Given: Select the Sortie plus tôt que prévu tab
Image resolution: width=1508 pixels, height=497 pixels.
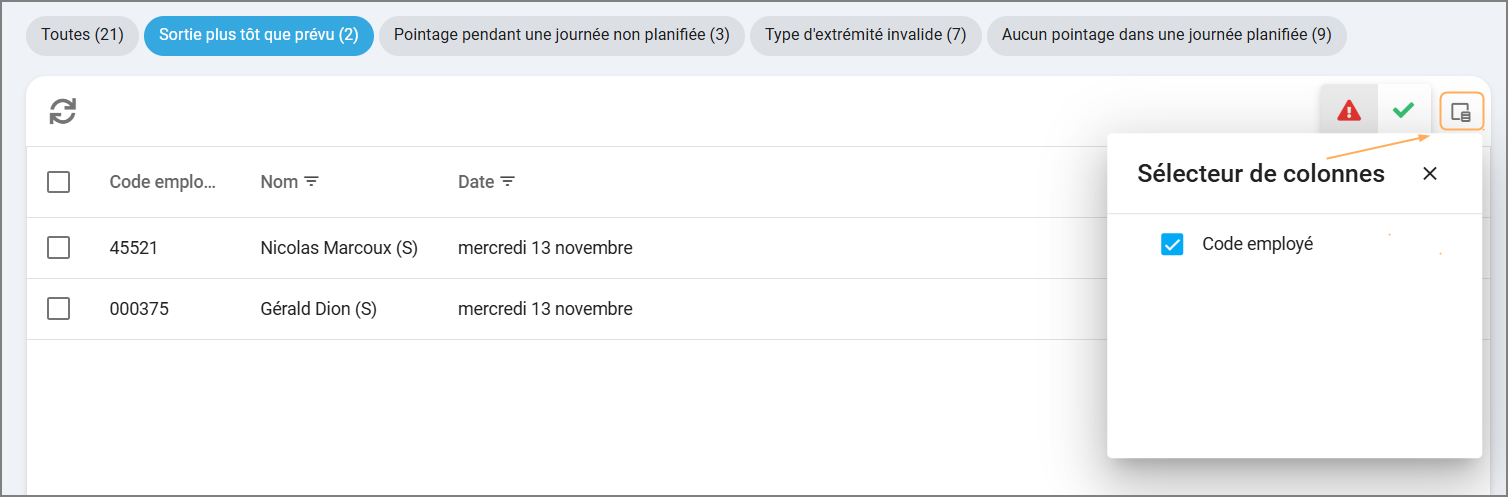Looking at the screenshot, I should (259, 35).
